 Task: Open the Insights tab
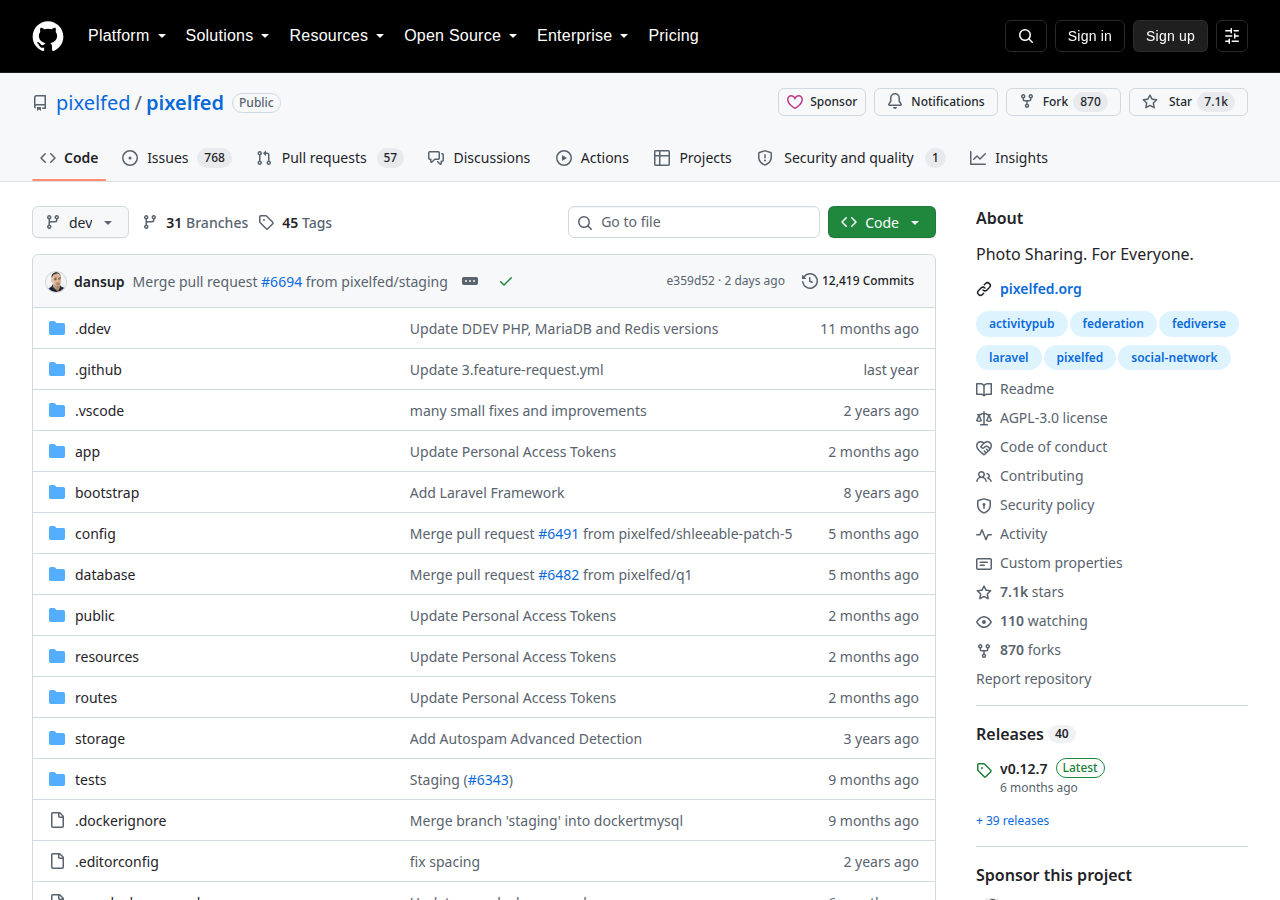click(1008, 158)
